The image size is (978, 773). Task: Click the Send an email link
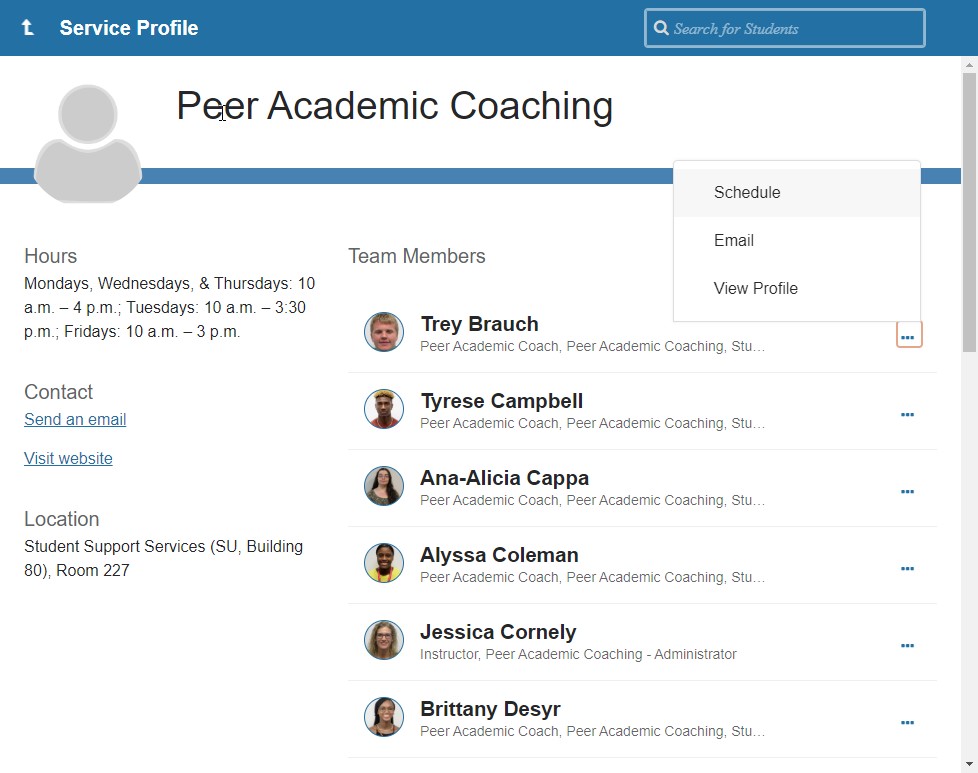tap(75, 420)
